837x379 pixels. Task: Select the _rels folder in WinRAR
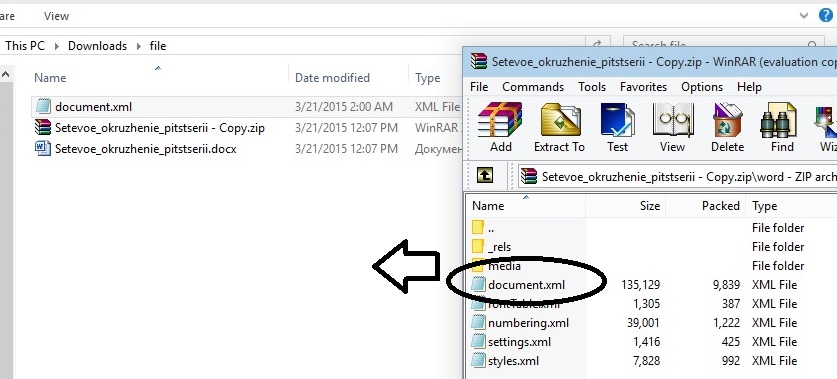click(x=500, y=247)
